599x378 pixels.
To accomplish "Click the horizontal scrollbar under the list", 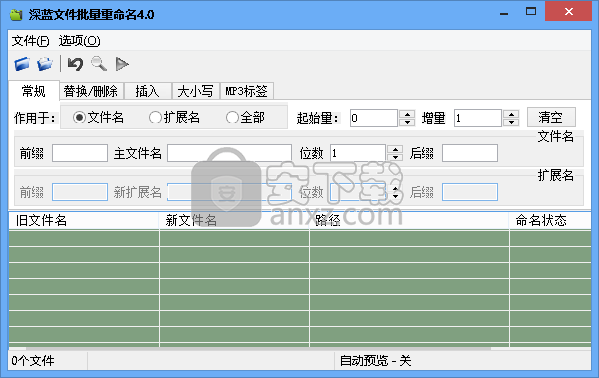I will (x=259, y=349).
